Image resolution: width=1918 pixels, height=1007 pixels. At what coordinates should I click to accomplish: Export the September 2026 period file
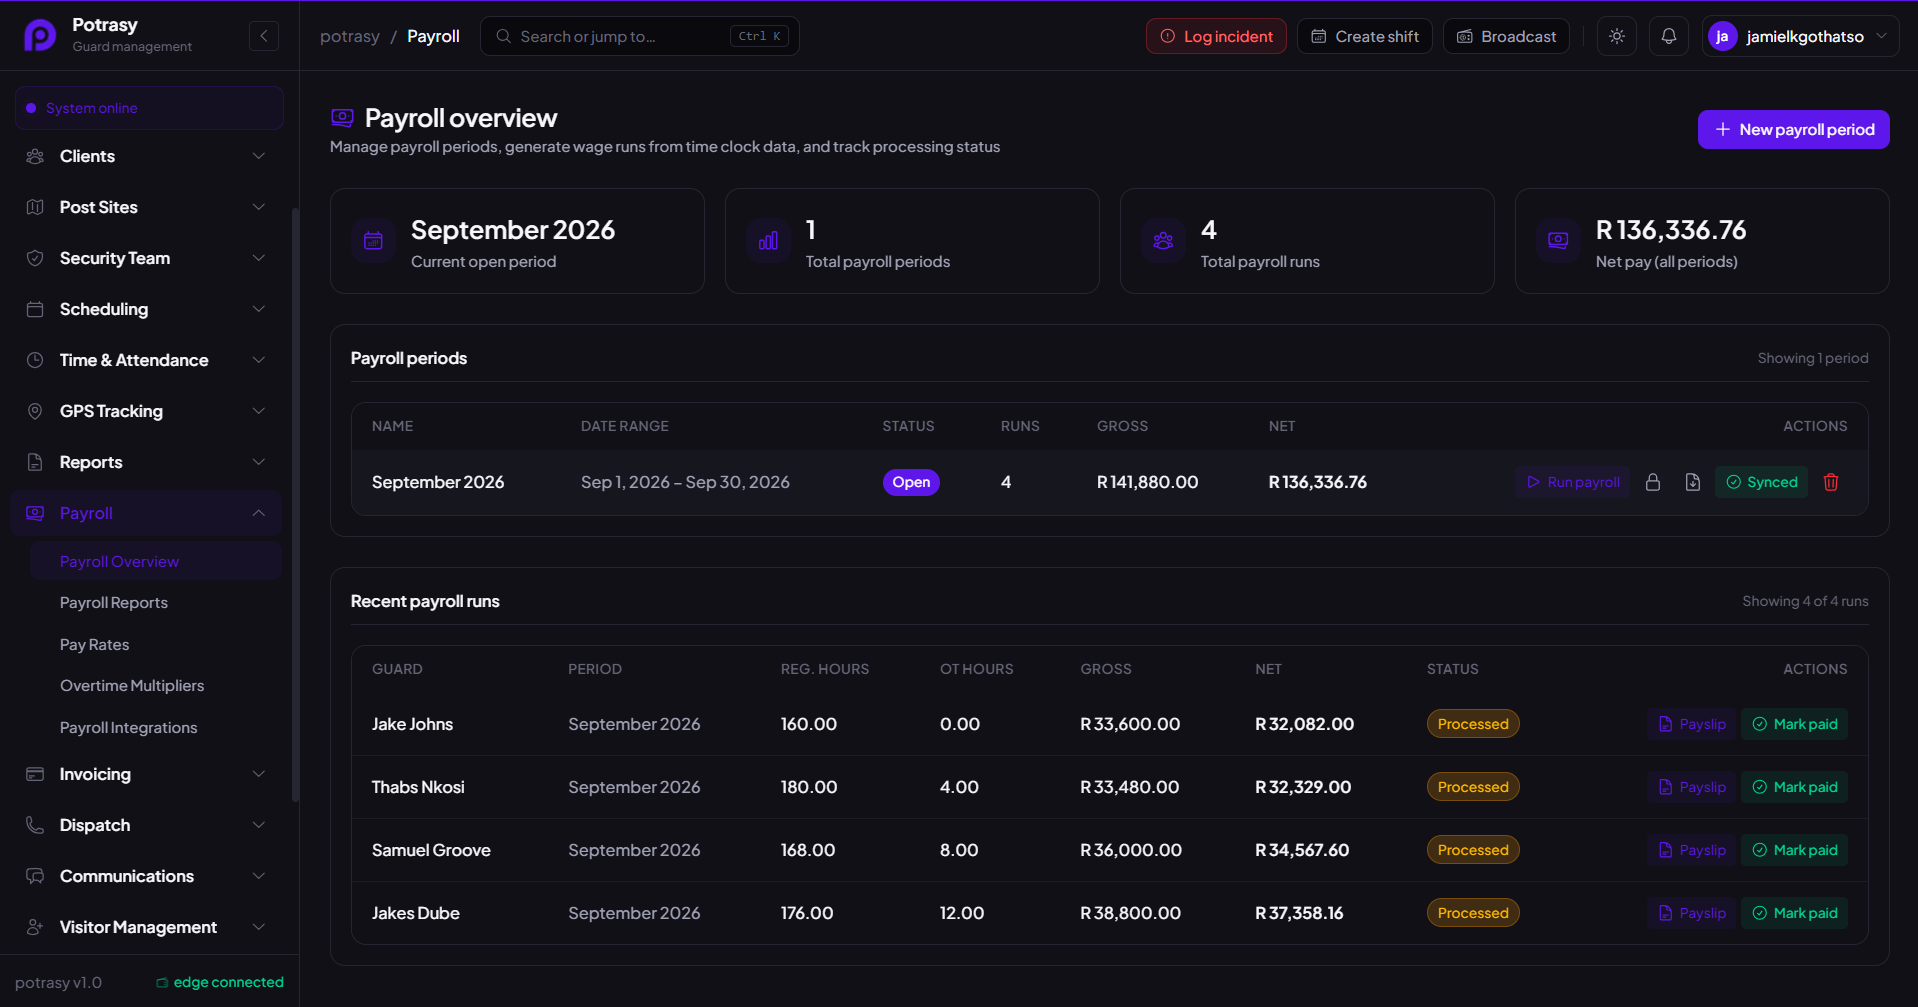pos(1693,482)
